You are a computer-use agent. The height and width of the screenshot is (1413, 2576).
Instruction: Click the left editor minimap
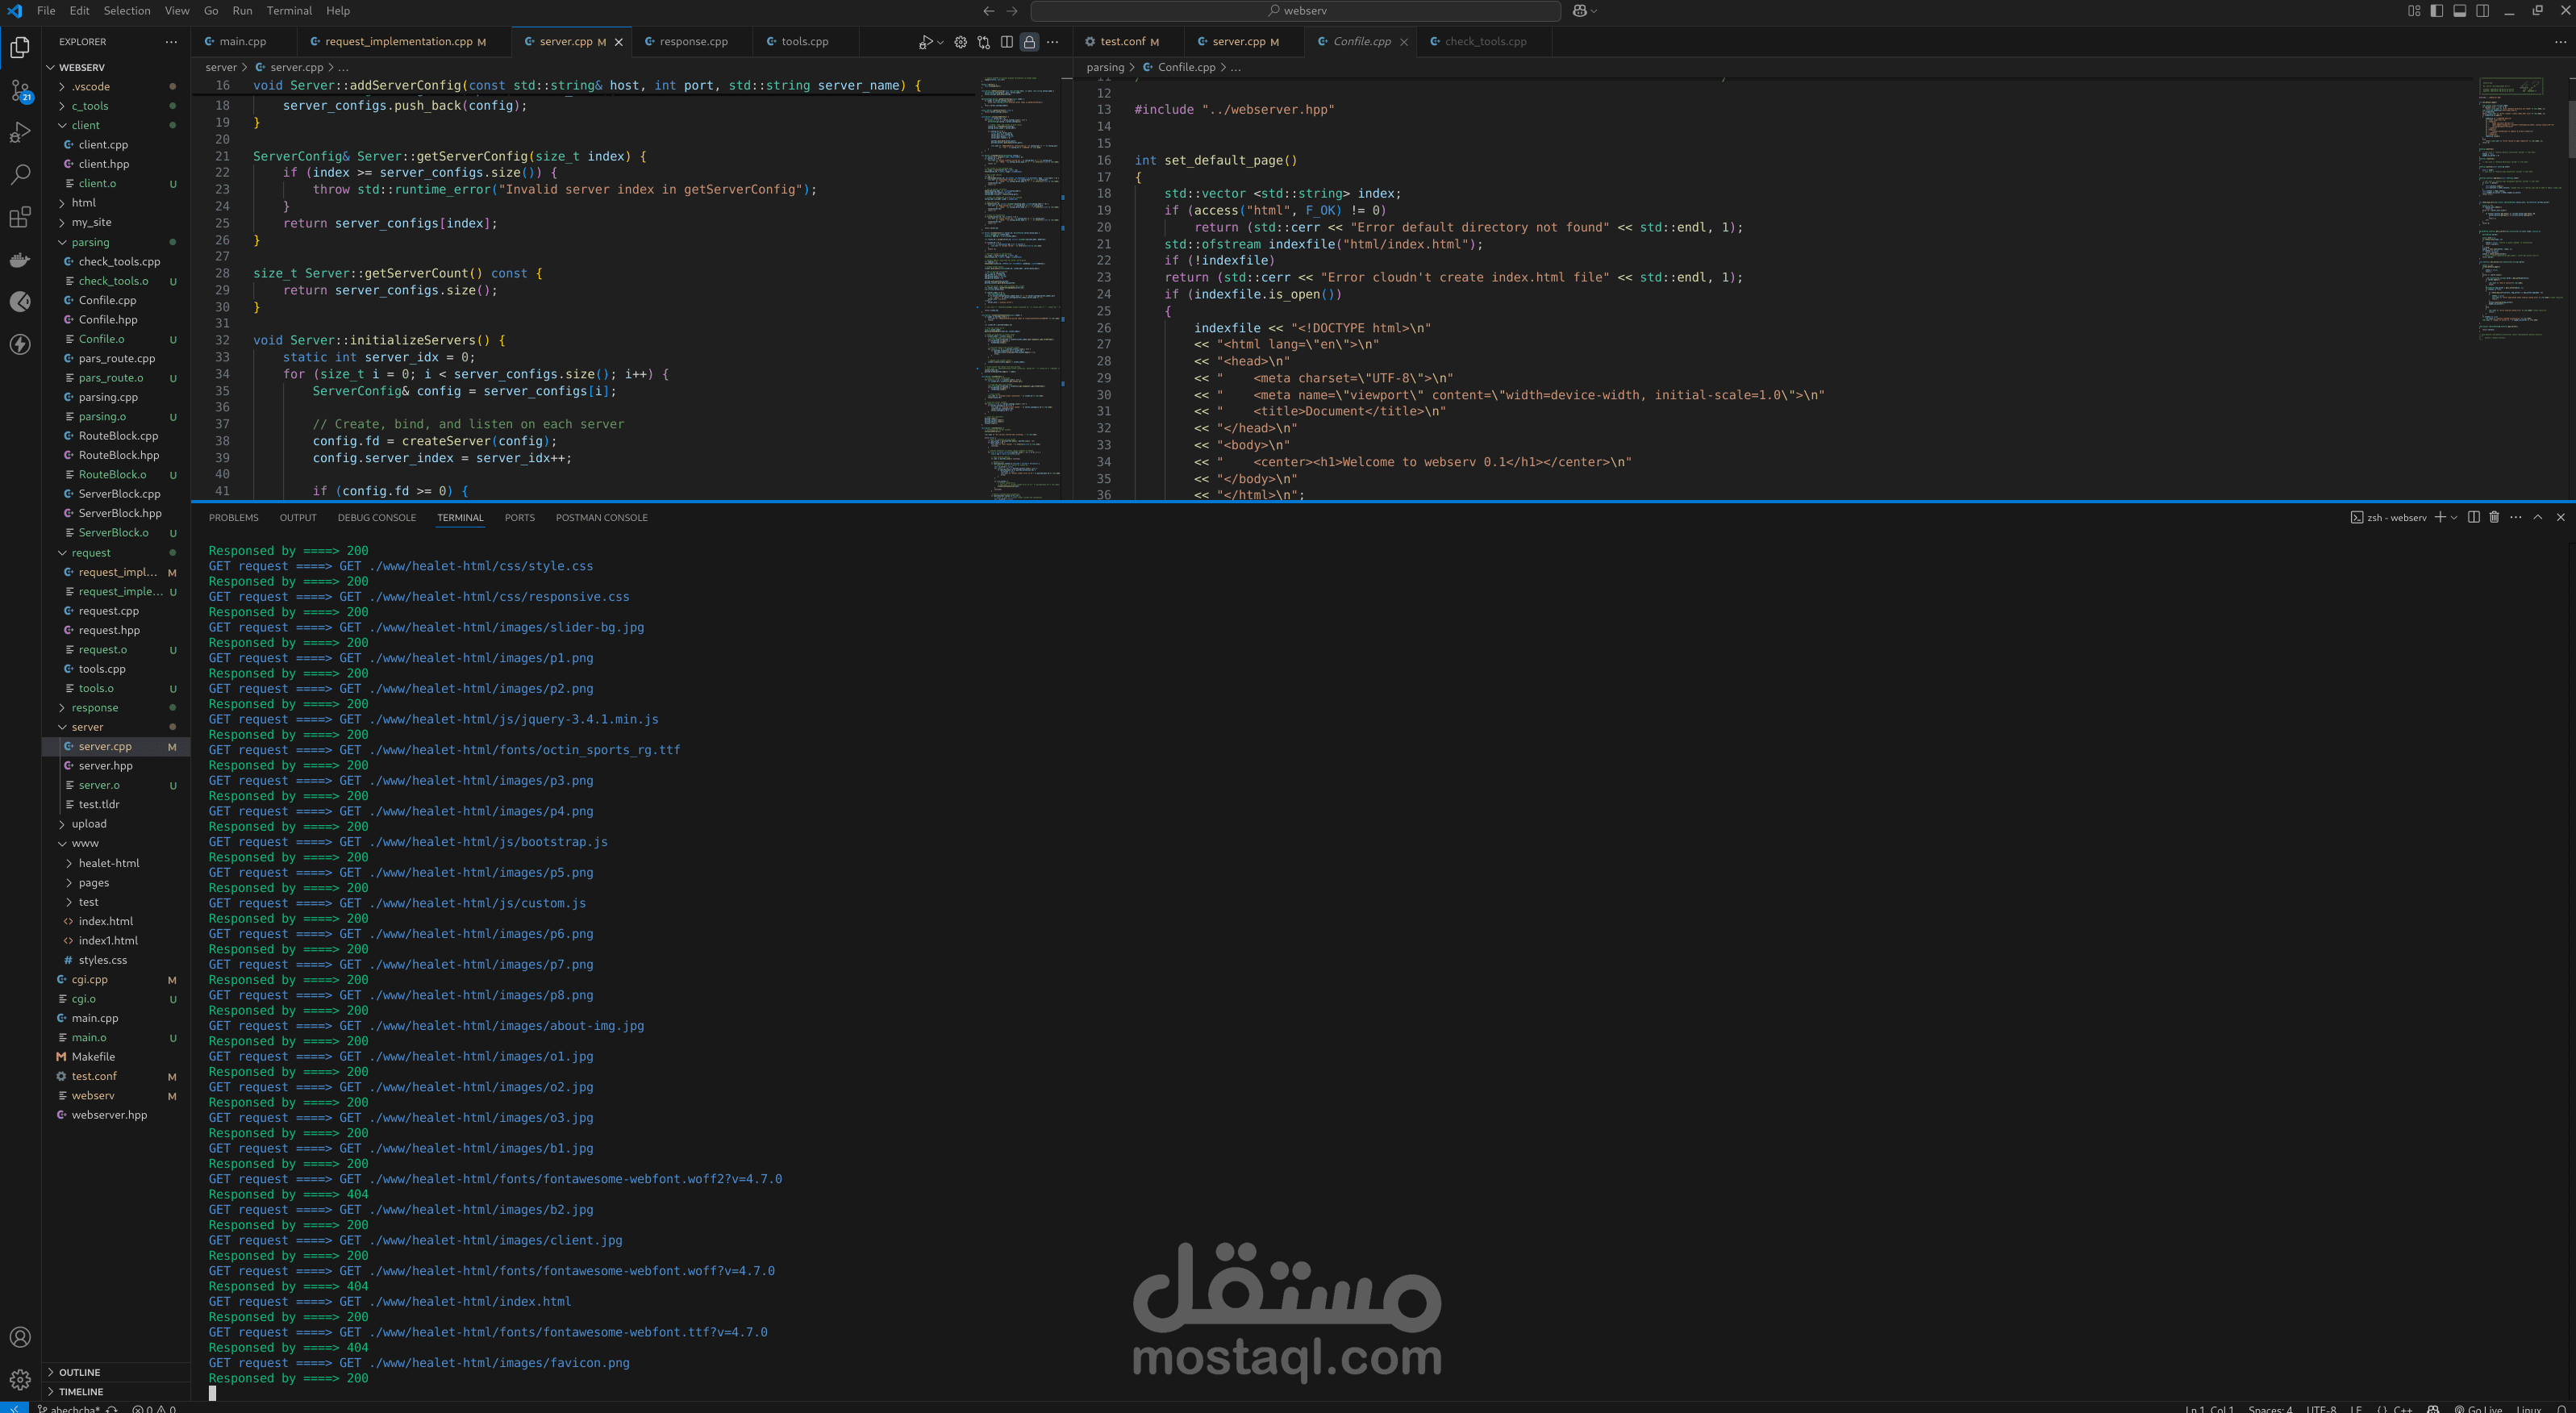pyautogui.click(x=1020, y=288)
